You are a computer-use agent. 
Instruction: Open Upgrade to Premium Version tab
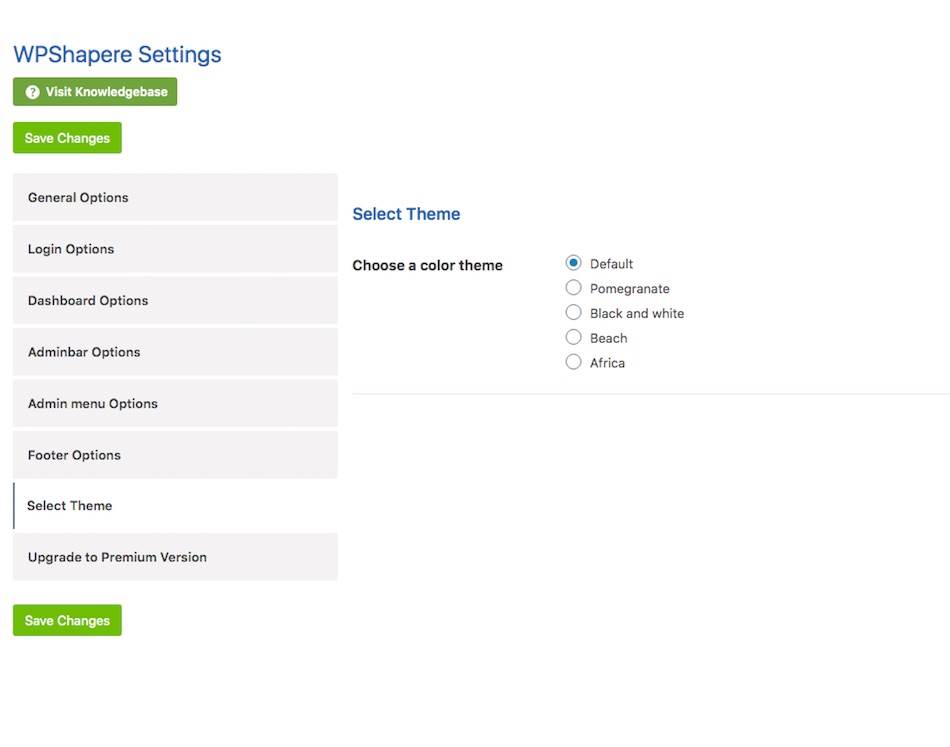(x=175, y=557)
